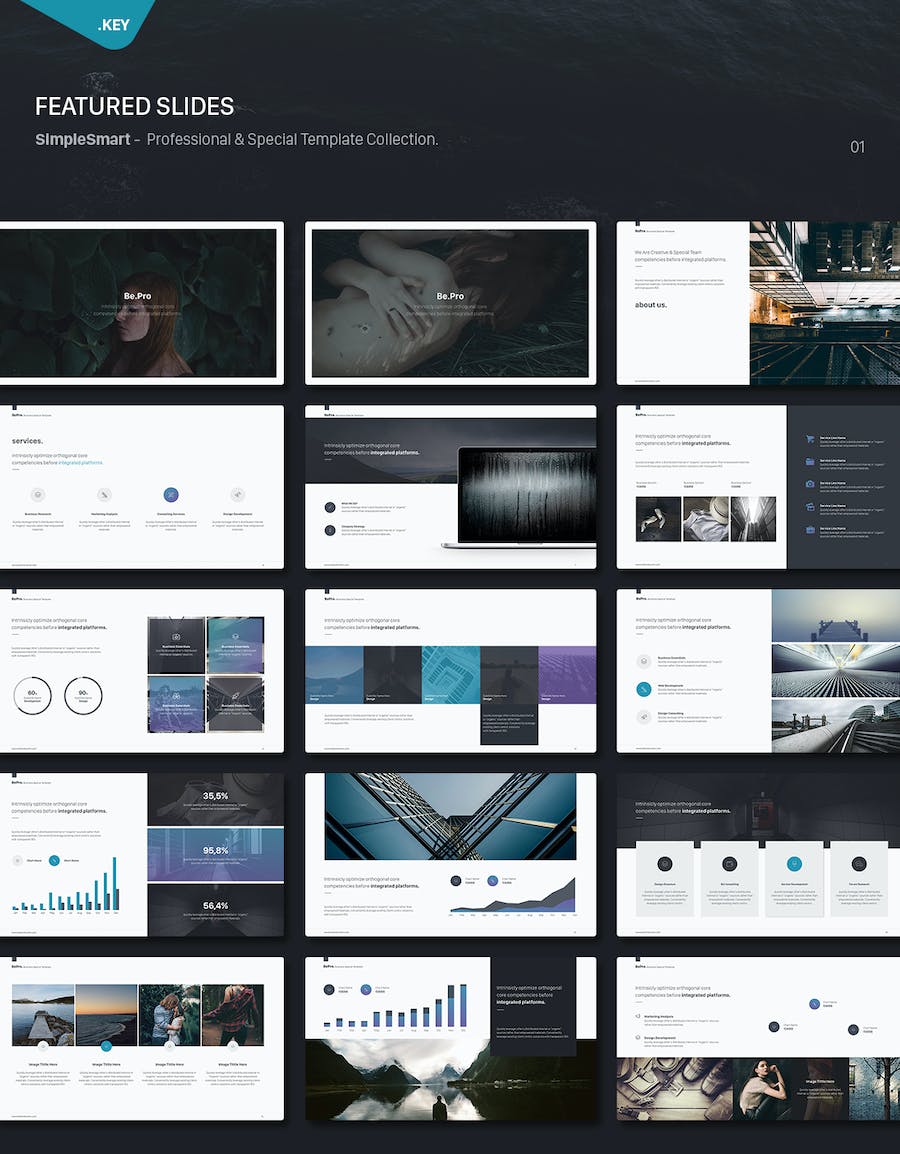Screen dimensions: 900x1154
Task: Click the sunset beach photo in gallery slide
Action: pyautogui.click(x=106, y=1015)
